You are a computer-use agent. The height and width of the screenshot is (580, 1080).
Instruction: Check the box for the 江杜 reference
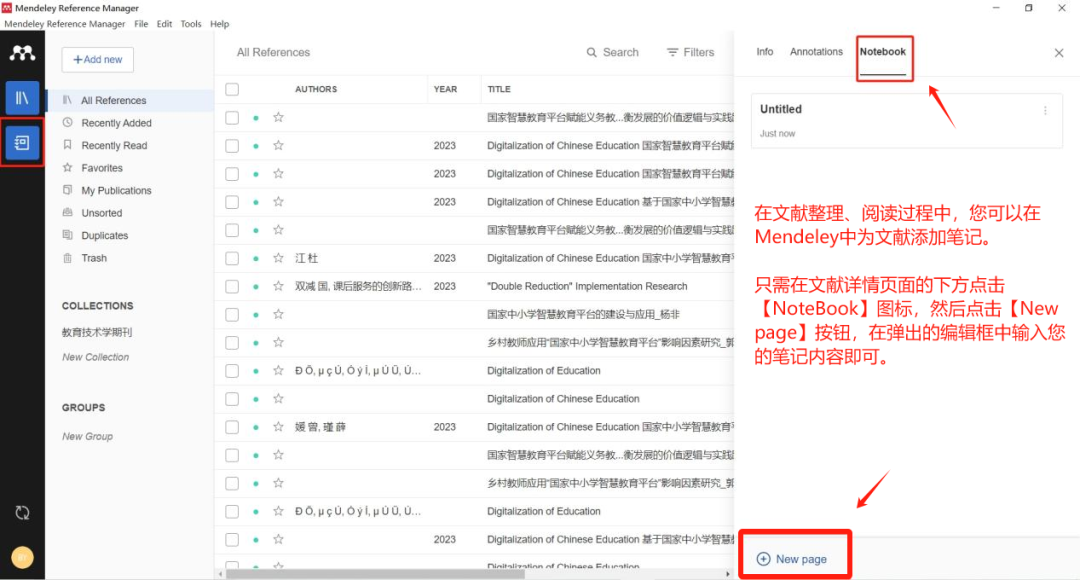[x=232, y=258]
